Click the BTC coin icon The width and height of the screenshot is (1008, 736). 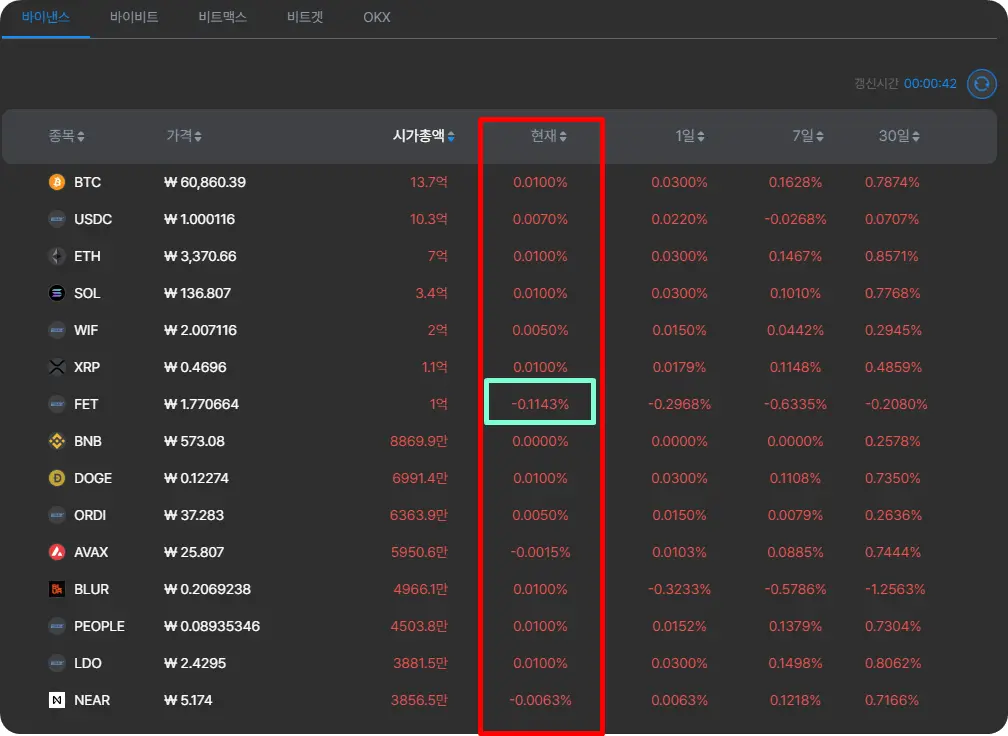[57, 182]
